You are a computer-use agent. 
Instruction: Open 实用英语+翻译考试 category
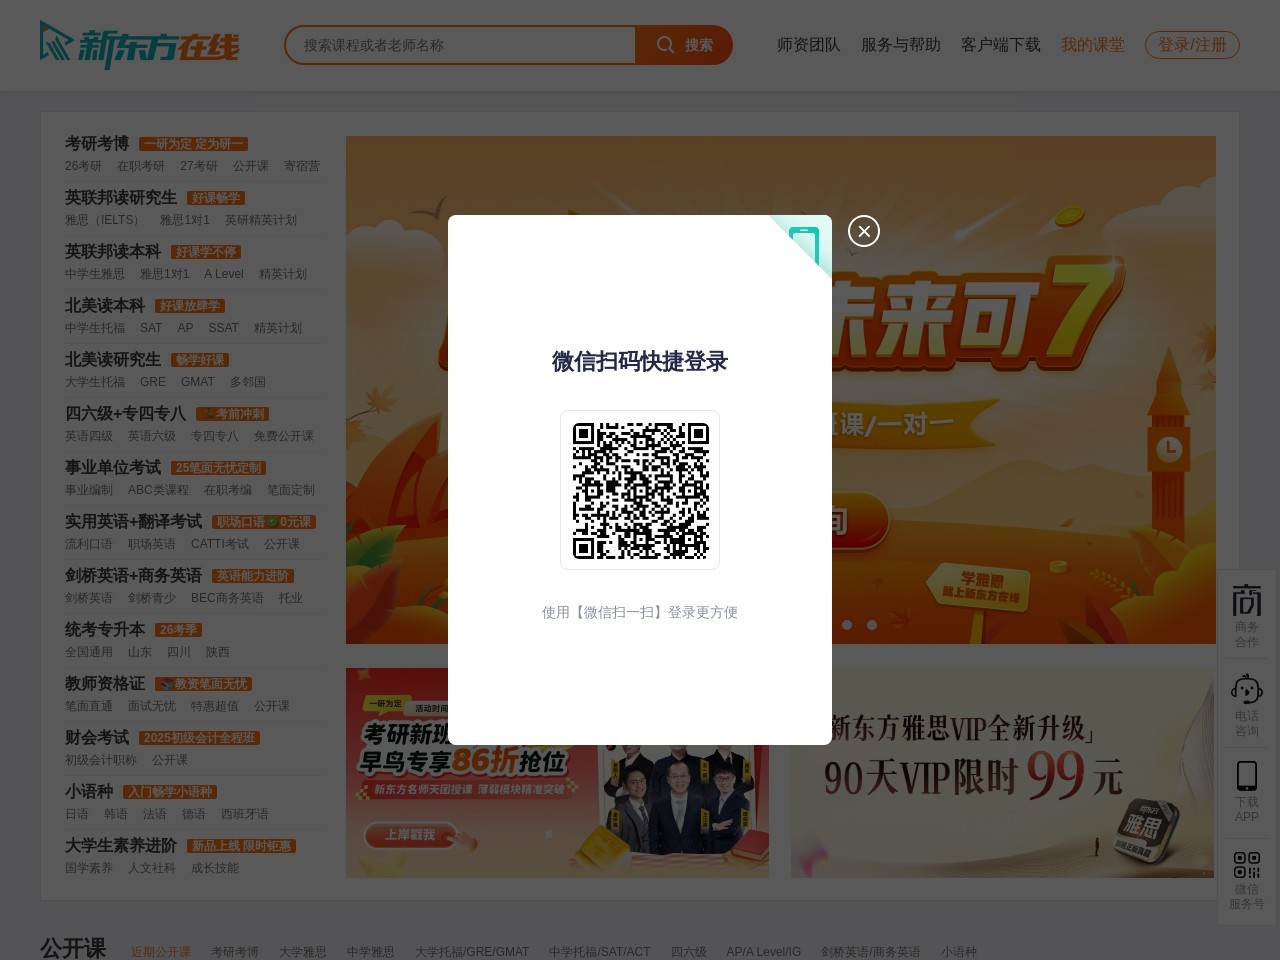click(133, 521)
